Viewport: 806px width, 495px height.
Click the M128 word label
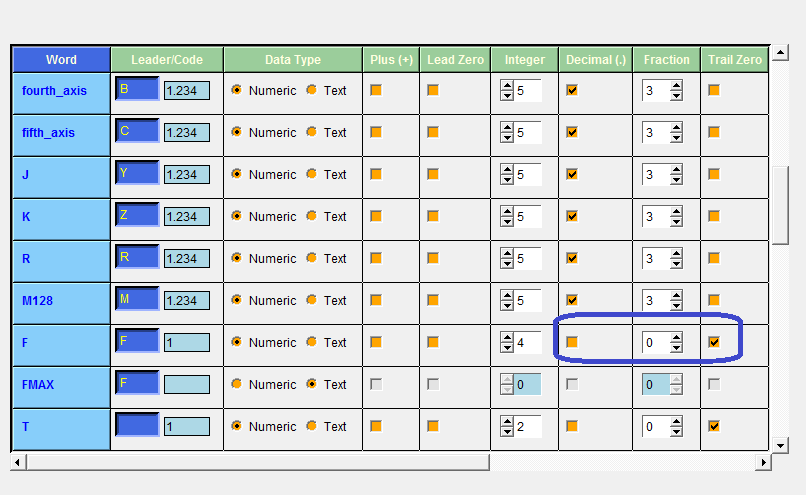pos(39,300)
